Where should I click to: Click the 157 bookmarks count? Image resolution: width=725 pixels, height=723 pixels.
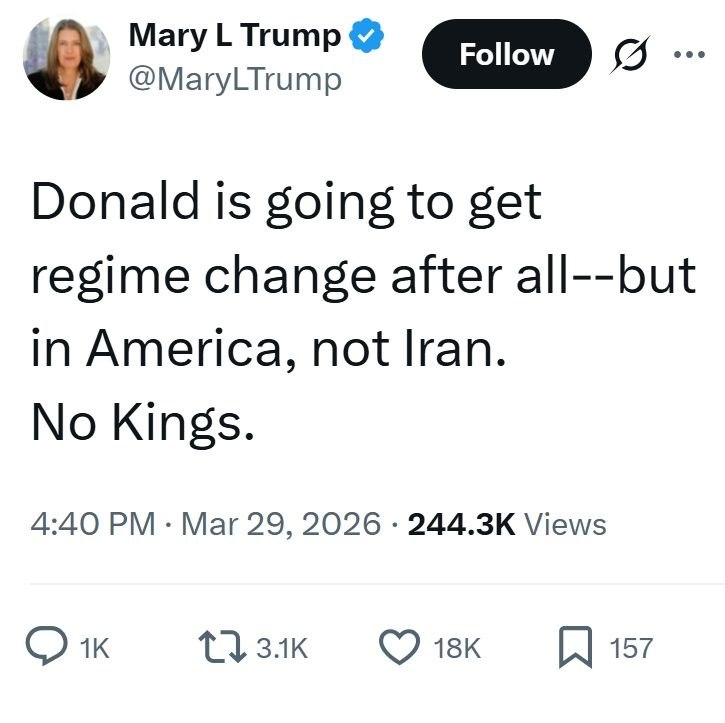[631, 648]
